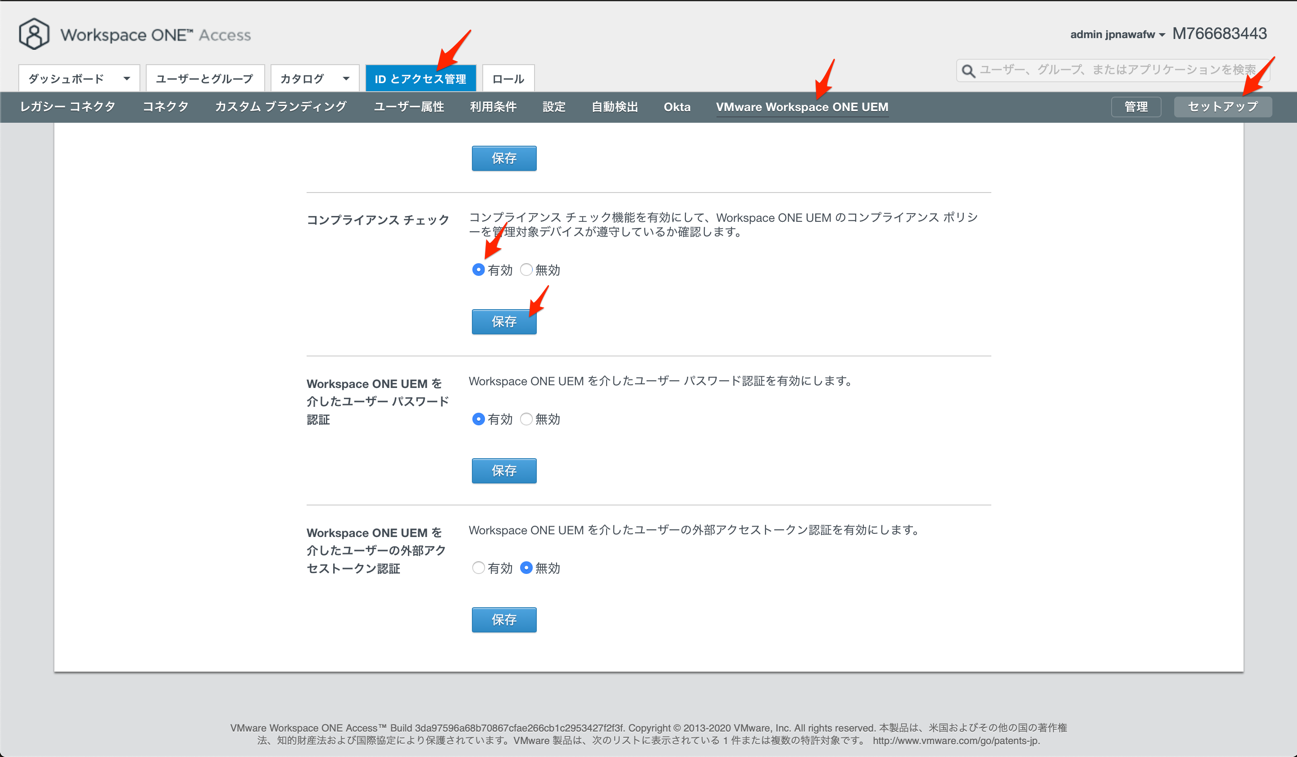
Task: Open the ユーザーとグループ tab
Action: pyautogui.click(x=204, y=78)
